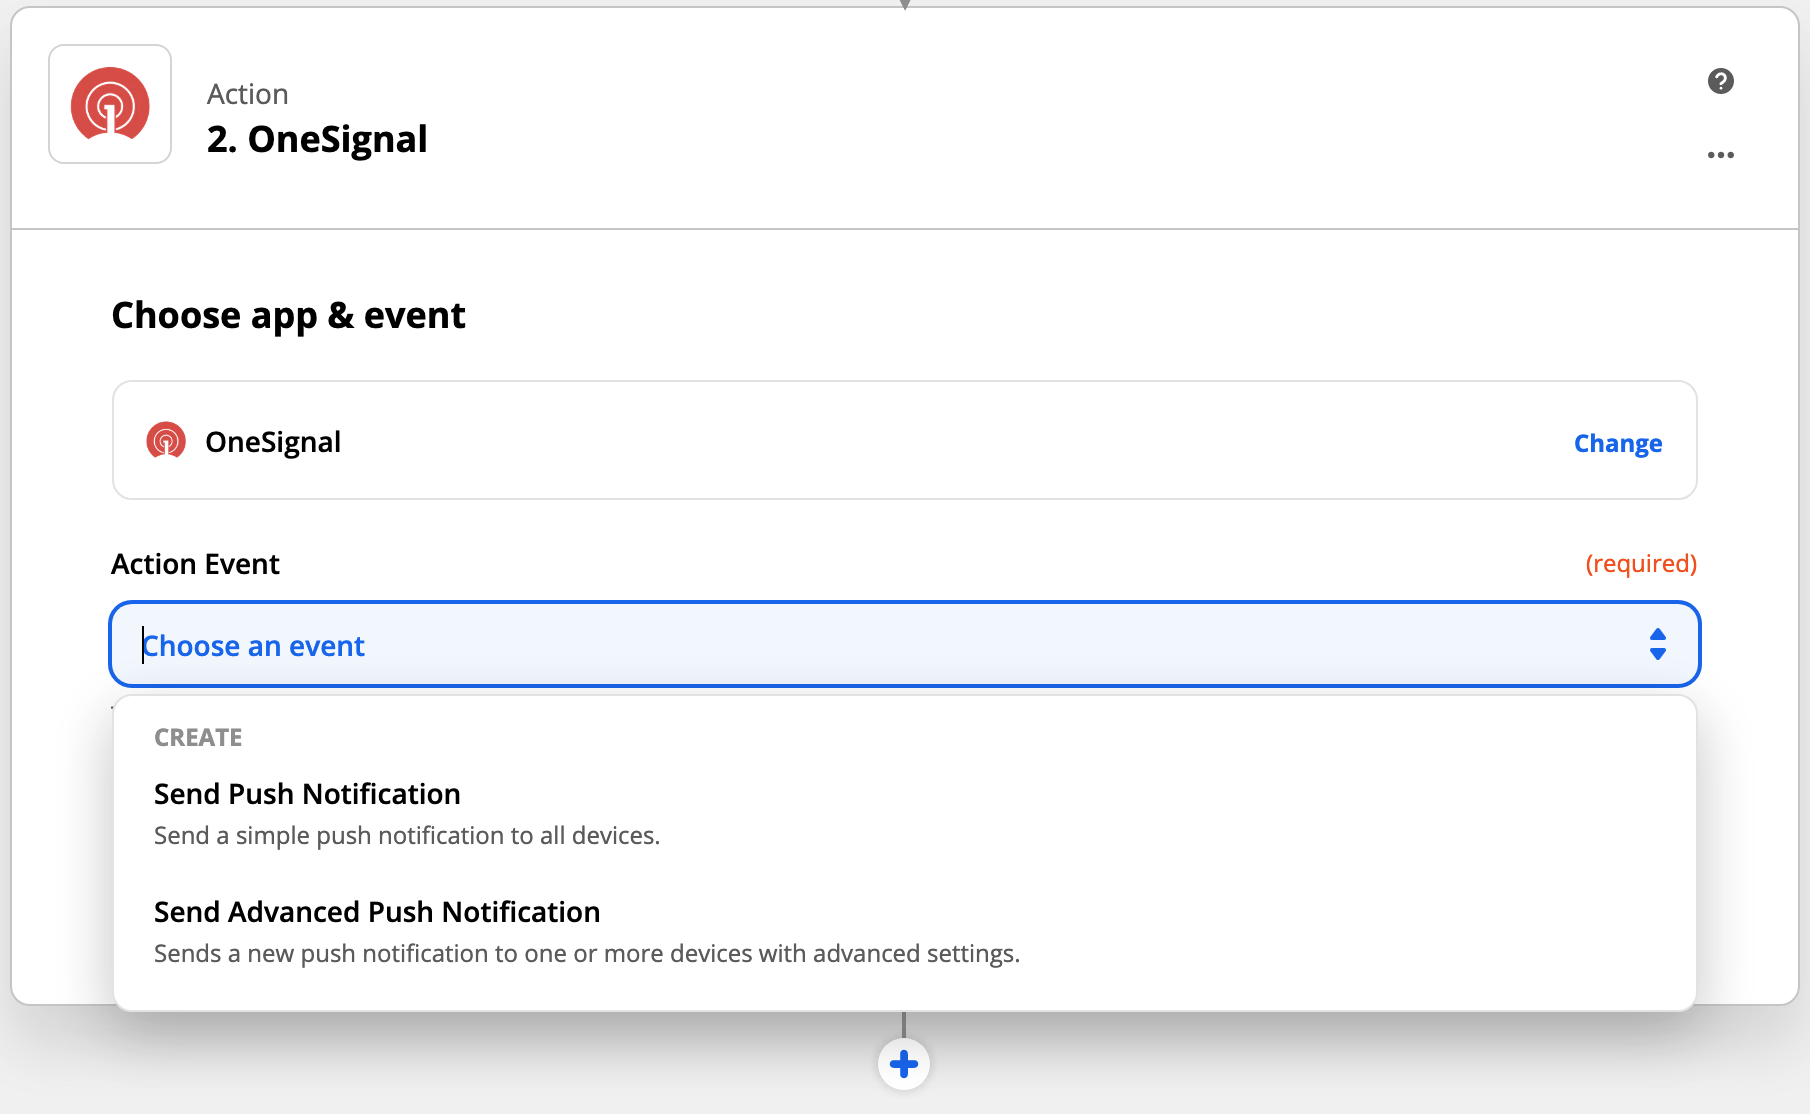This screenshot has width=1810, height=1114.
Task: Click the 2. OneSignal step title
Action: click(x=317, y=139)
